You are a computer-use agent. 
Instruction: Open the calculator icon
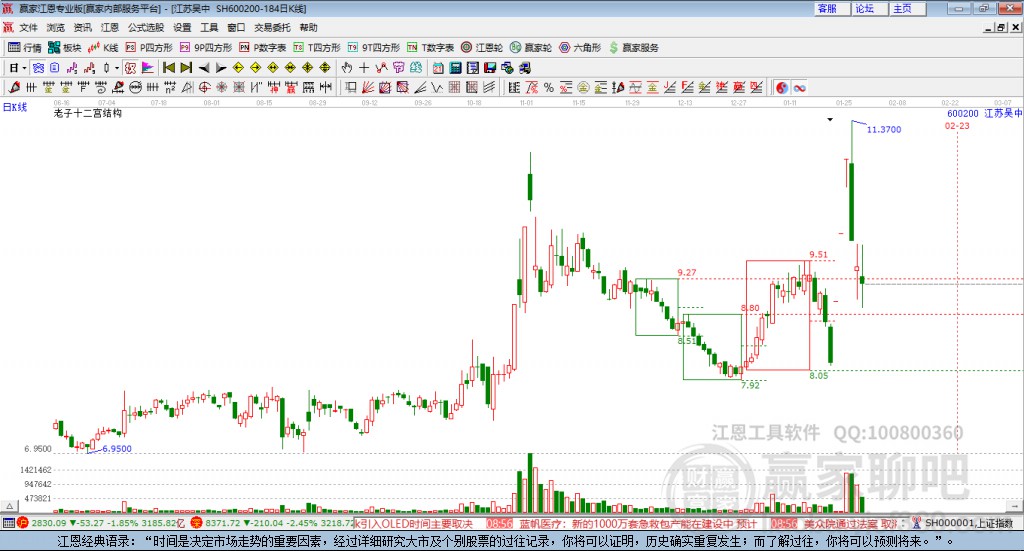point(455,68)
